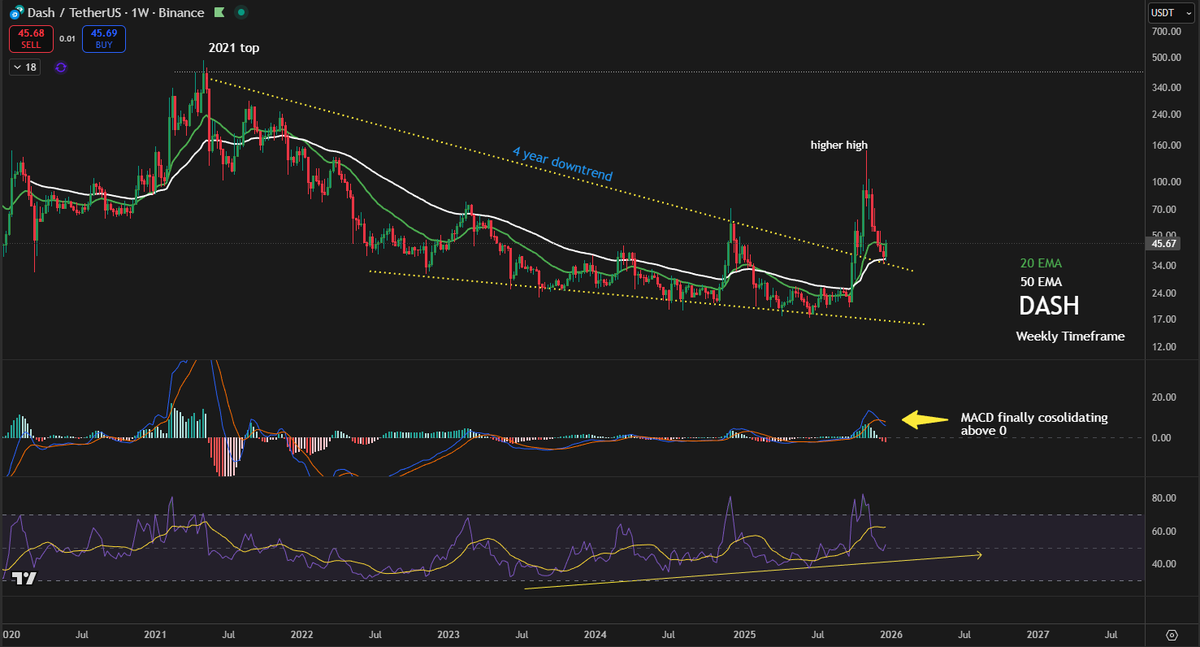Screen dimensions: 1200x647
Task: Click 24.00 on the price scale
Action: pyautogui.click(x=1165, y=293)
